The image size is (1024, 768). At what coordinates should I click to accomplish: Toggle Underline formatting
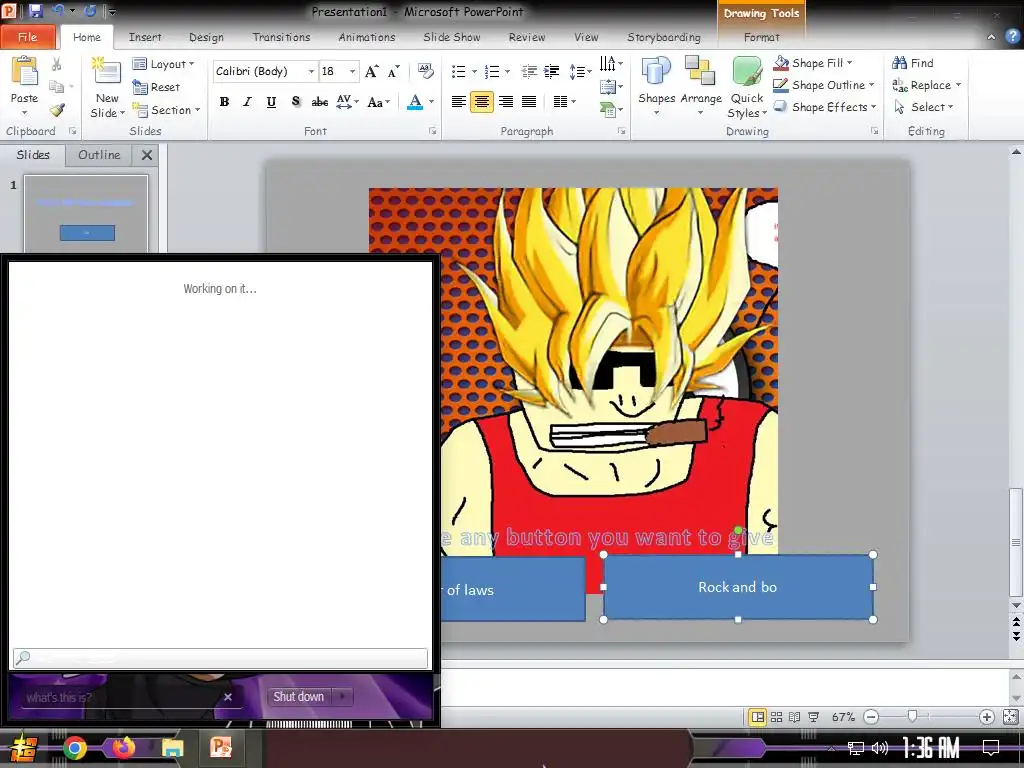(271, 102)
